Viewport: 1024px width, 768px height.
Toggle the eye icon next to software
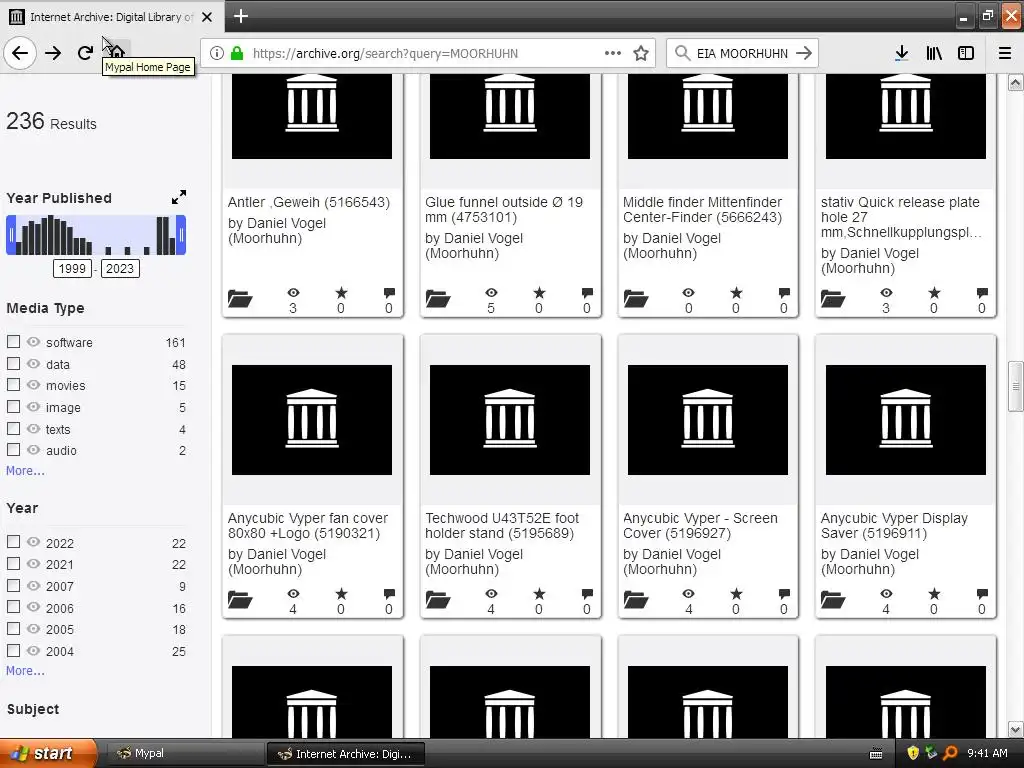tap(33, 342)
